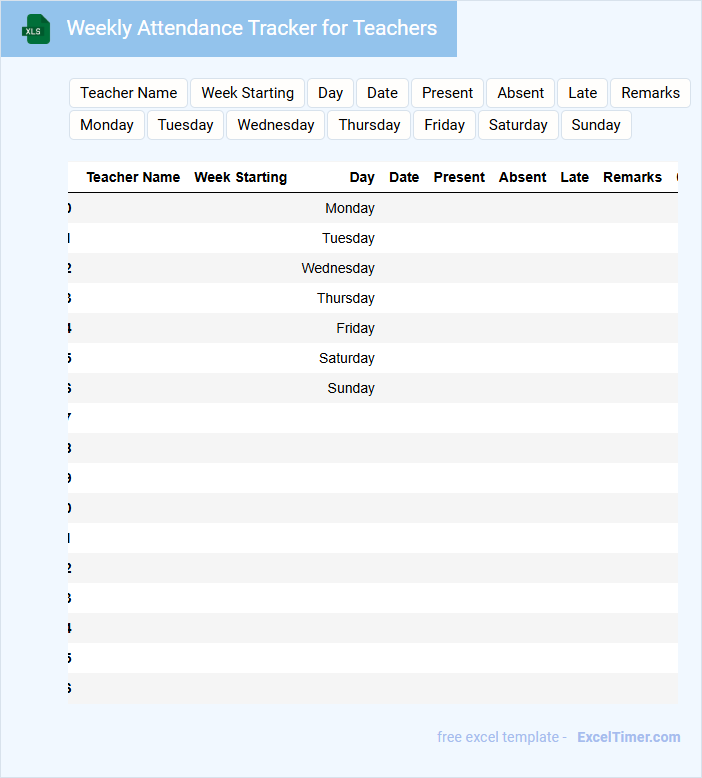Select the Thursday cell in the table

(x=346, y=298)
